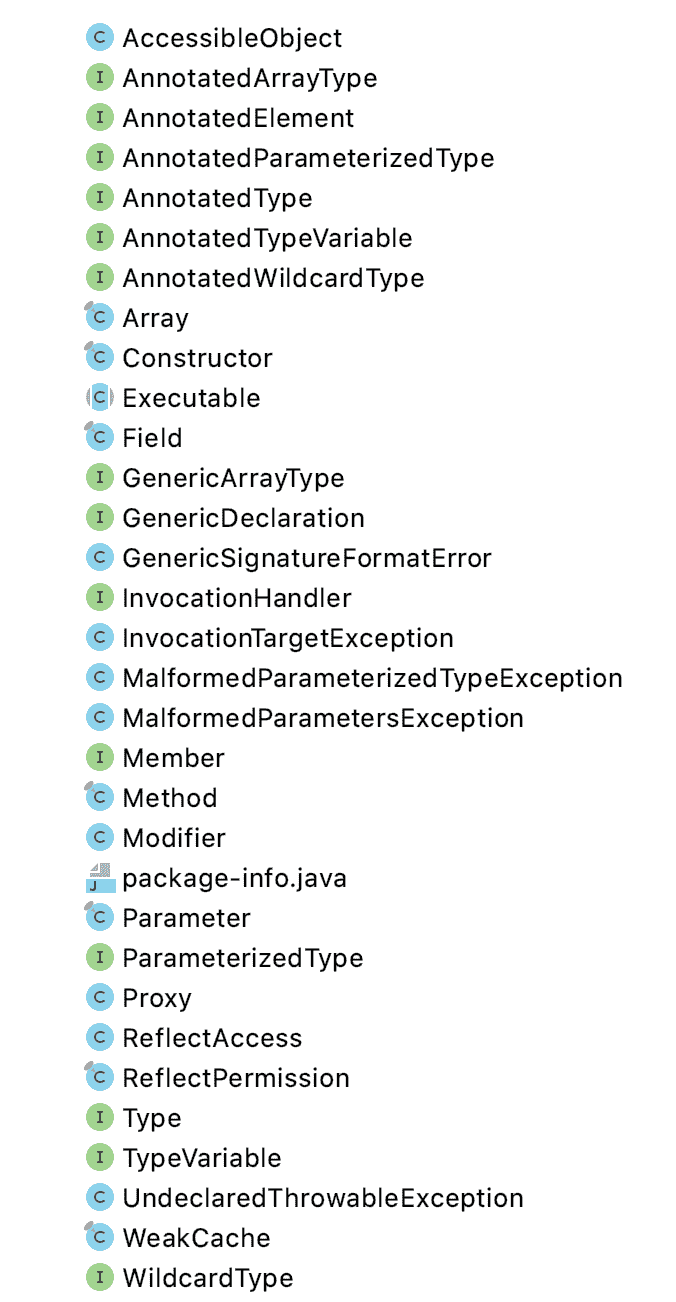Select InvocationTargetException in the list

pos(287,638)
